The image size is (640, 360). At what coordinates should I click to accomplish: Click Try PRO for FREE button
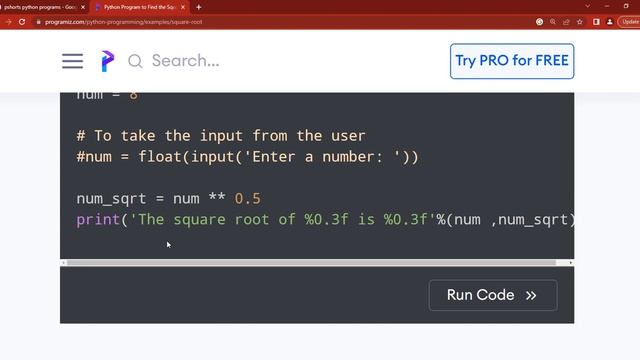click(512, 61)
